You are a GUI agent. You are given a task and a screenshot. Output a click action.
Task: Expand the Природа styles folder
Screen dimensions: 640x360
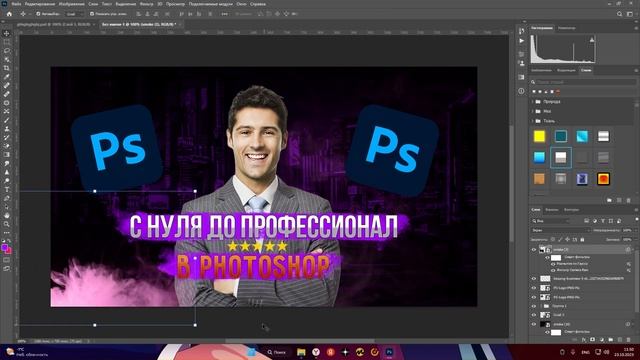533,102
